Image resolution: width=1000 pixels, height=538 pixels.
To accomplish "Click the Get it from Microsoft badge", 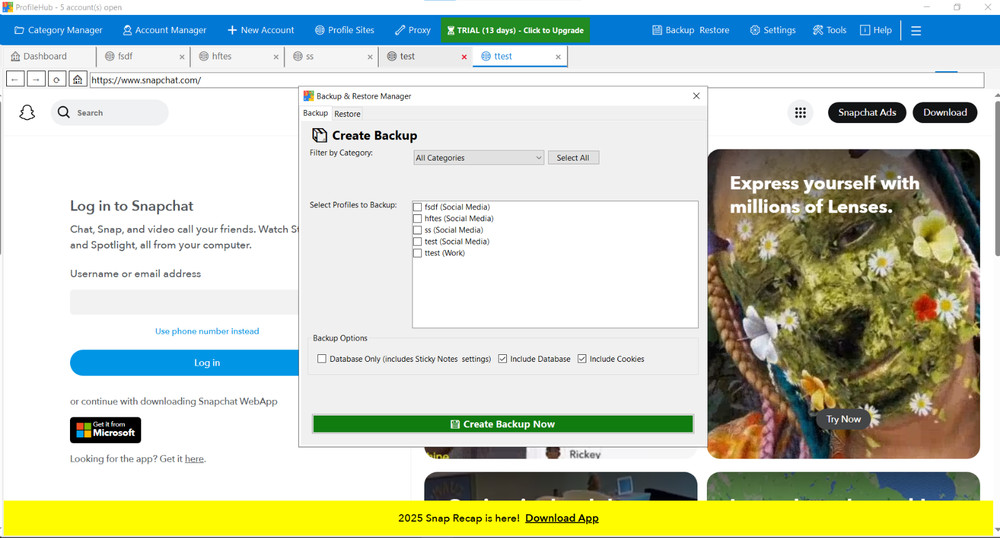I will coord(105,430).
